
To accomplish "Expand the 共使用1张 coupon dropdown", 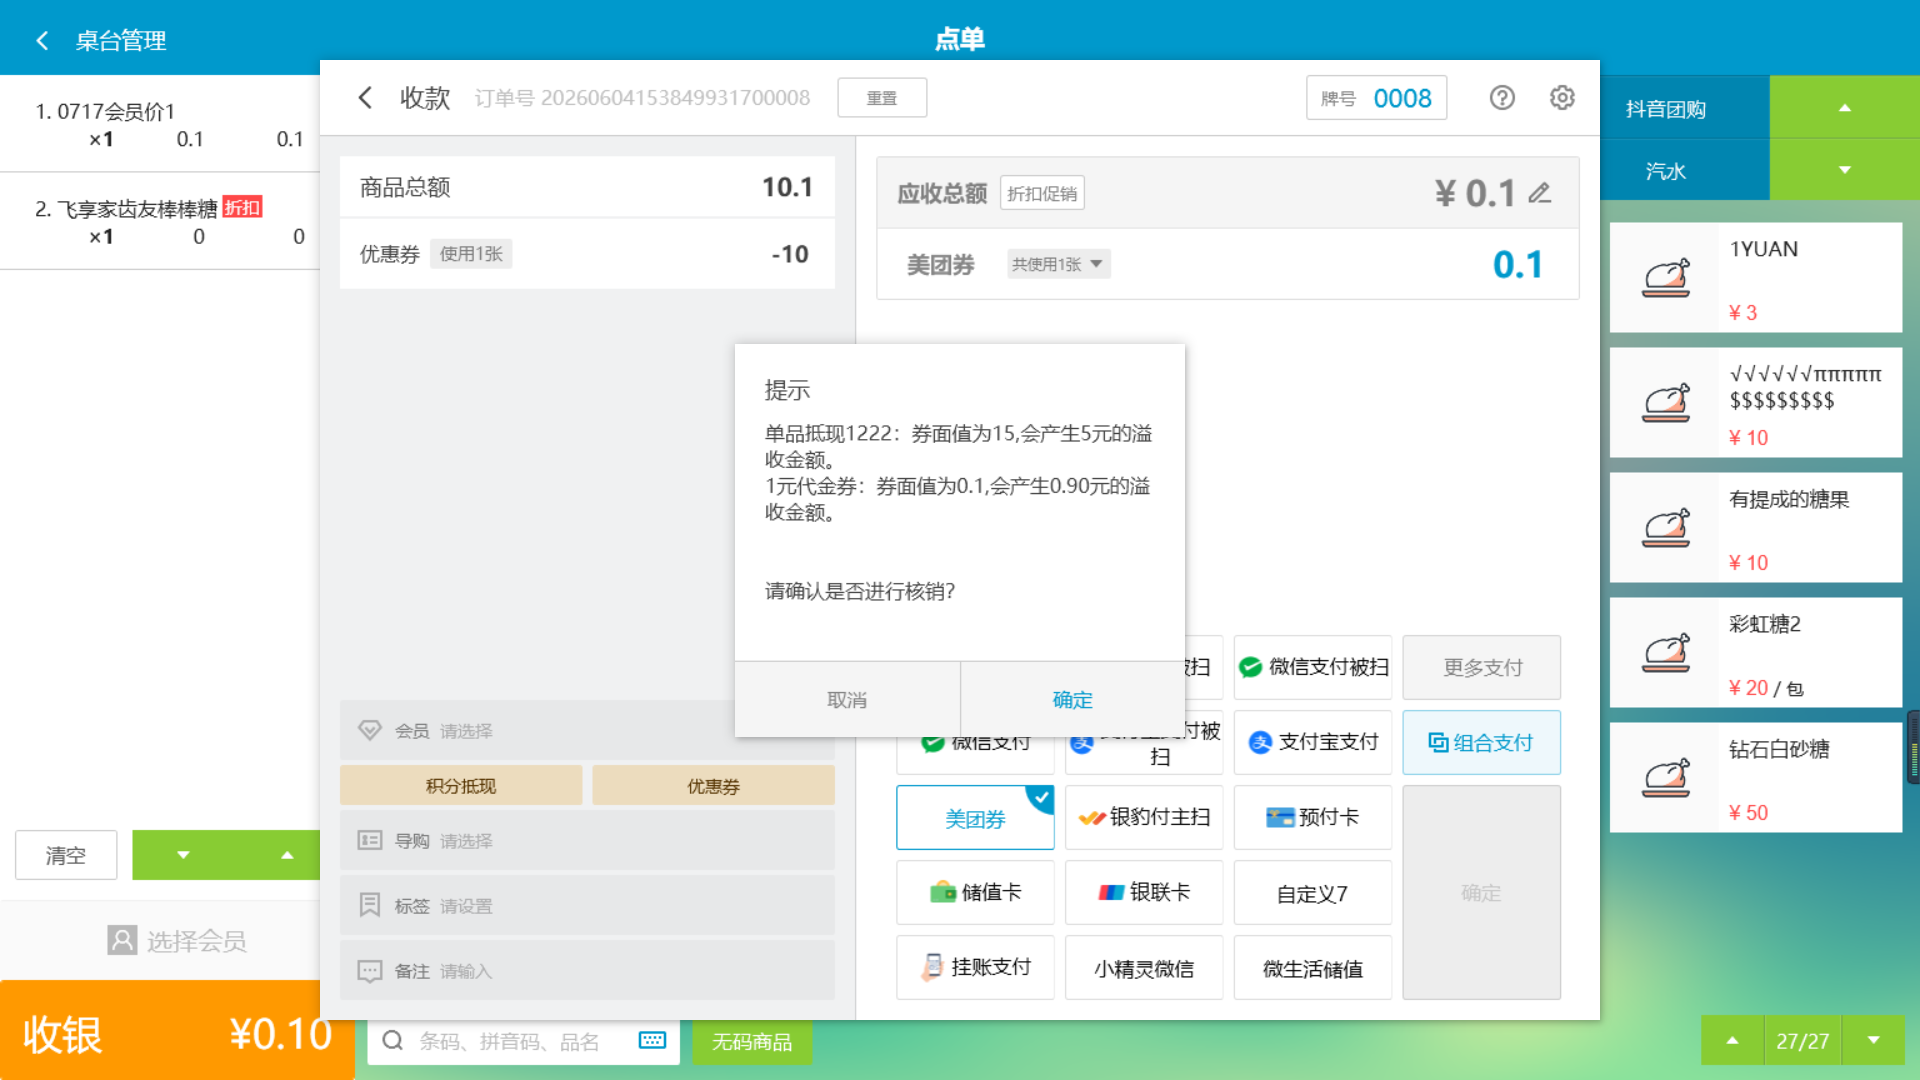I will 1058,264.
